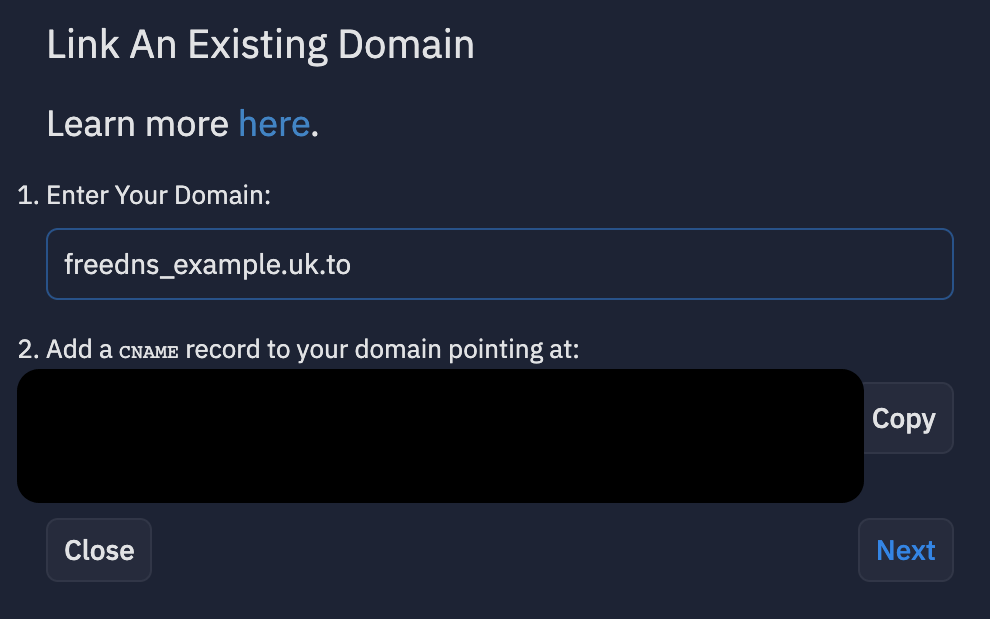Click the Enter Your Domain input field
This screenshot has height=619, width=990.
tap(499, 264)
